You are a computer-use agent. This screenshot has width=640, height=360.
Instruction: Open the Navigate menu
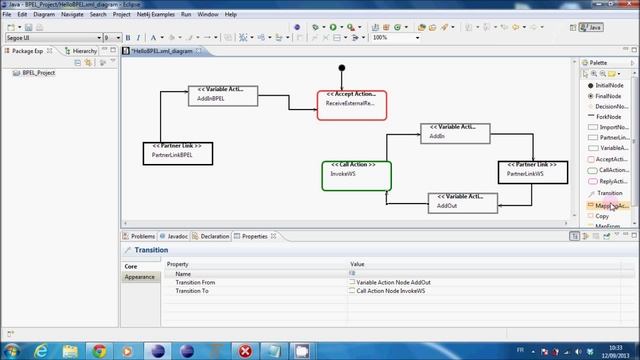(72, 14)
